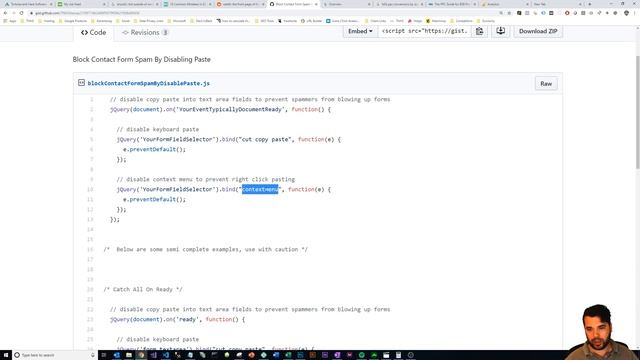Click line number 1 in the gist
This screenshot has height=360, width=640.
coord(91,99)
